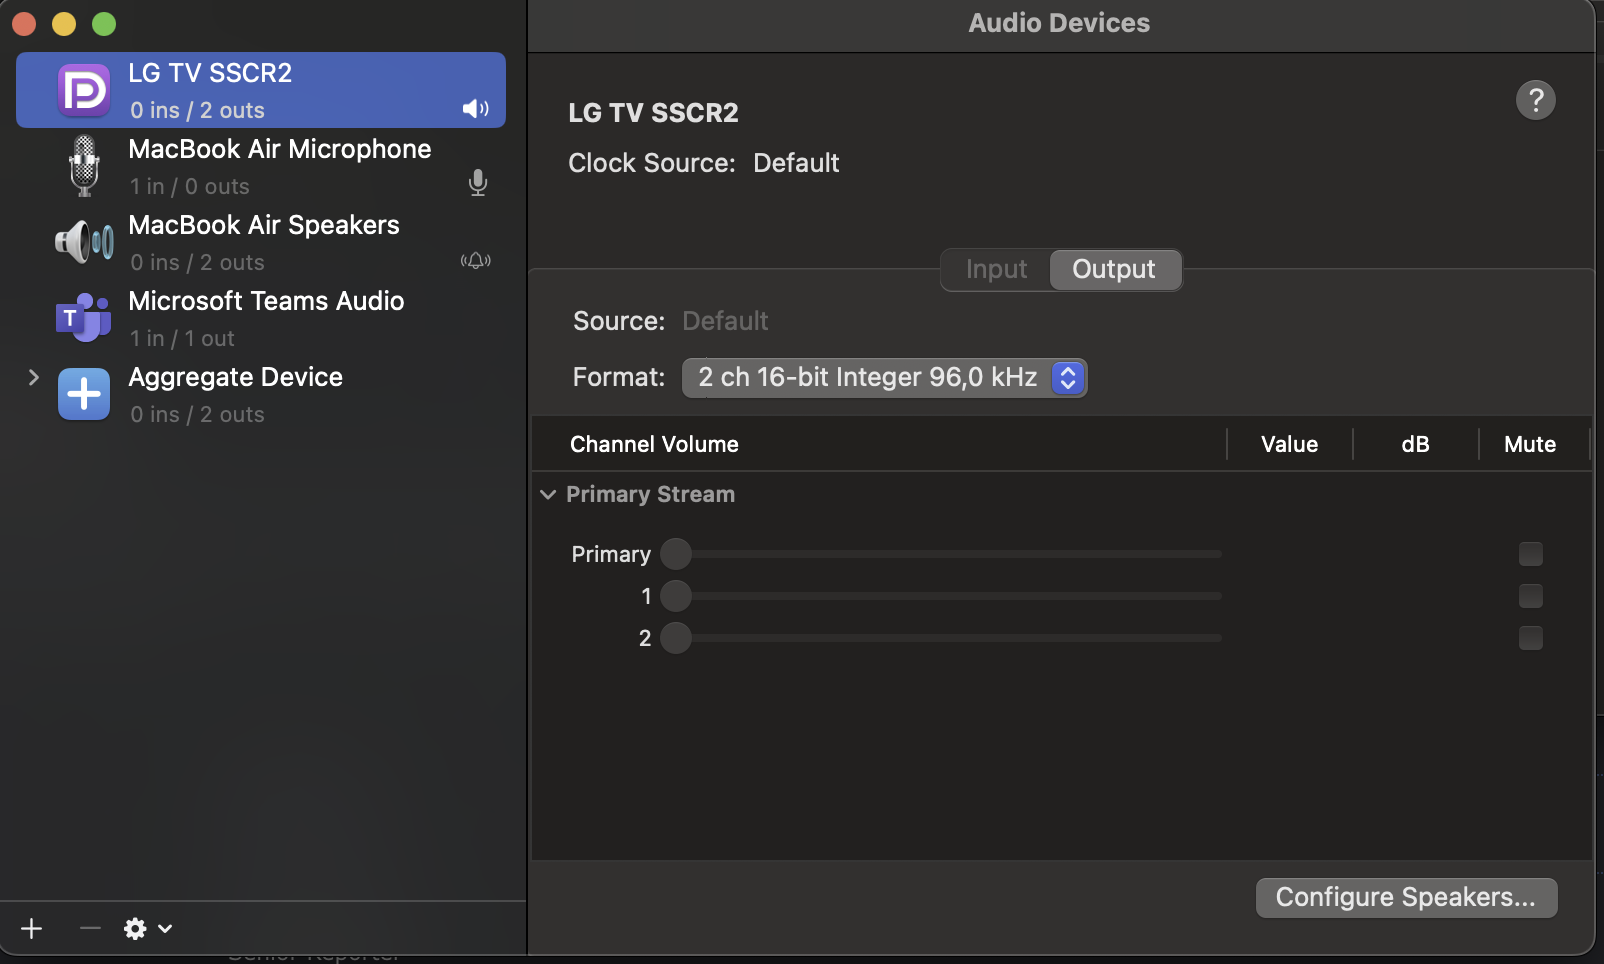
Task: Click the plus icon to add device
Action: pyautogui.click(x=32, y=929)
